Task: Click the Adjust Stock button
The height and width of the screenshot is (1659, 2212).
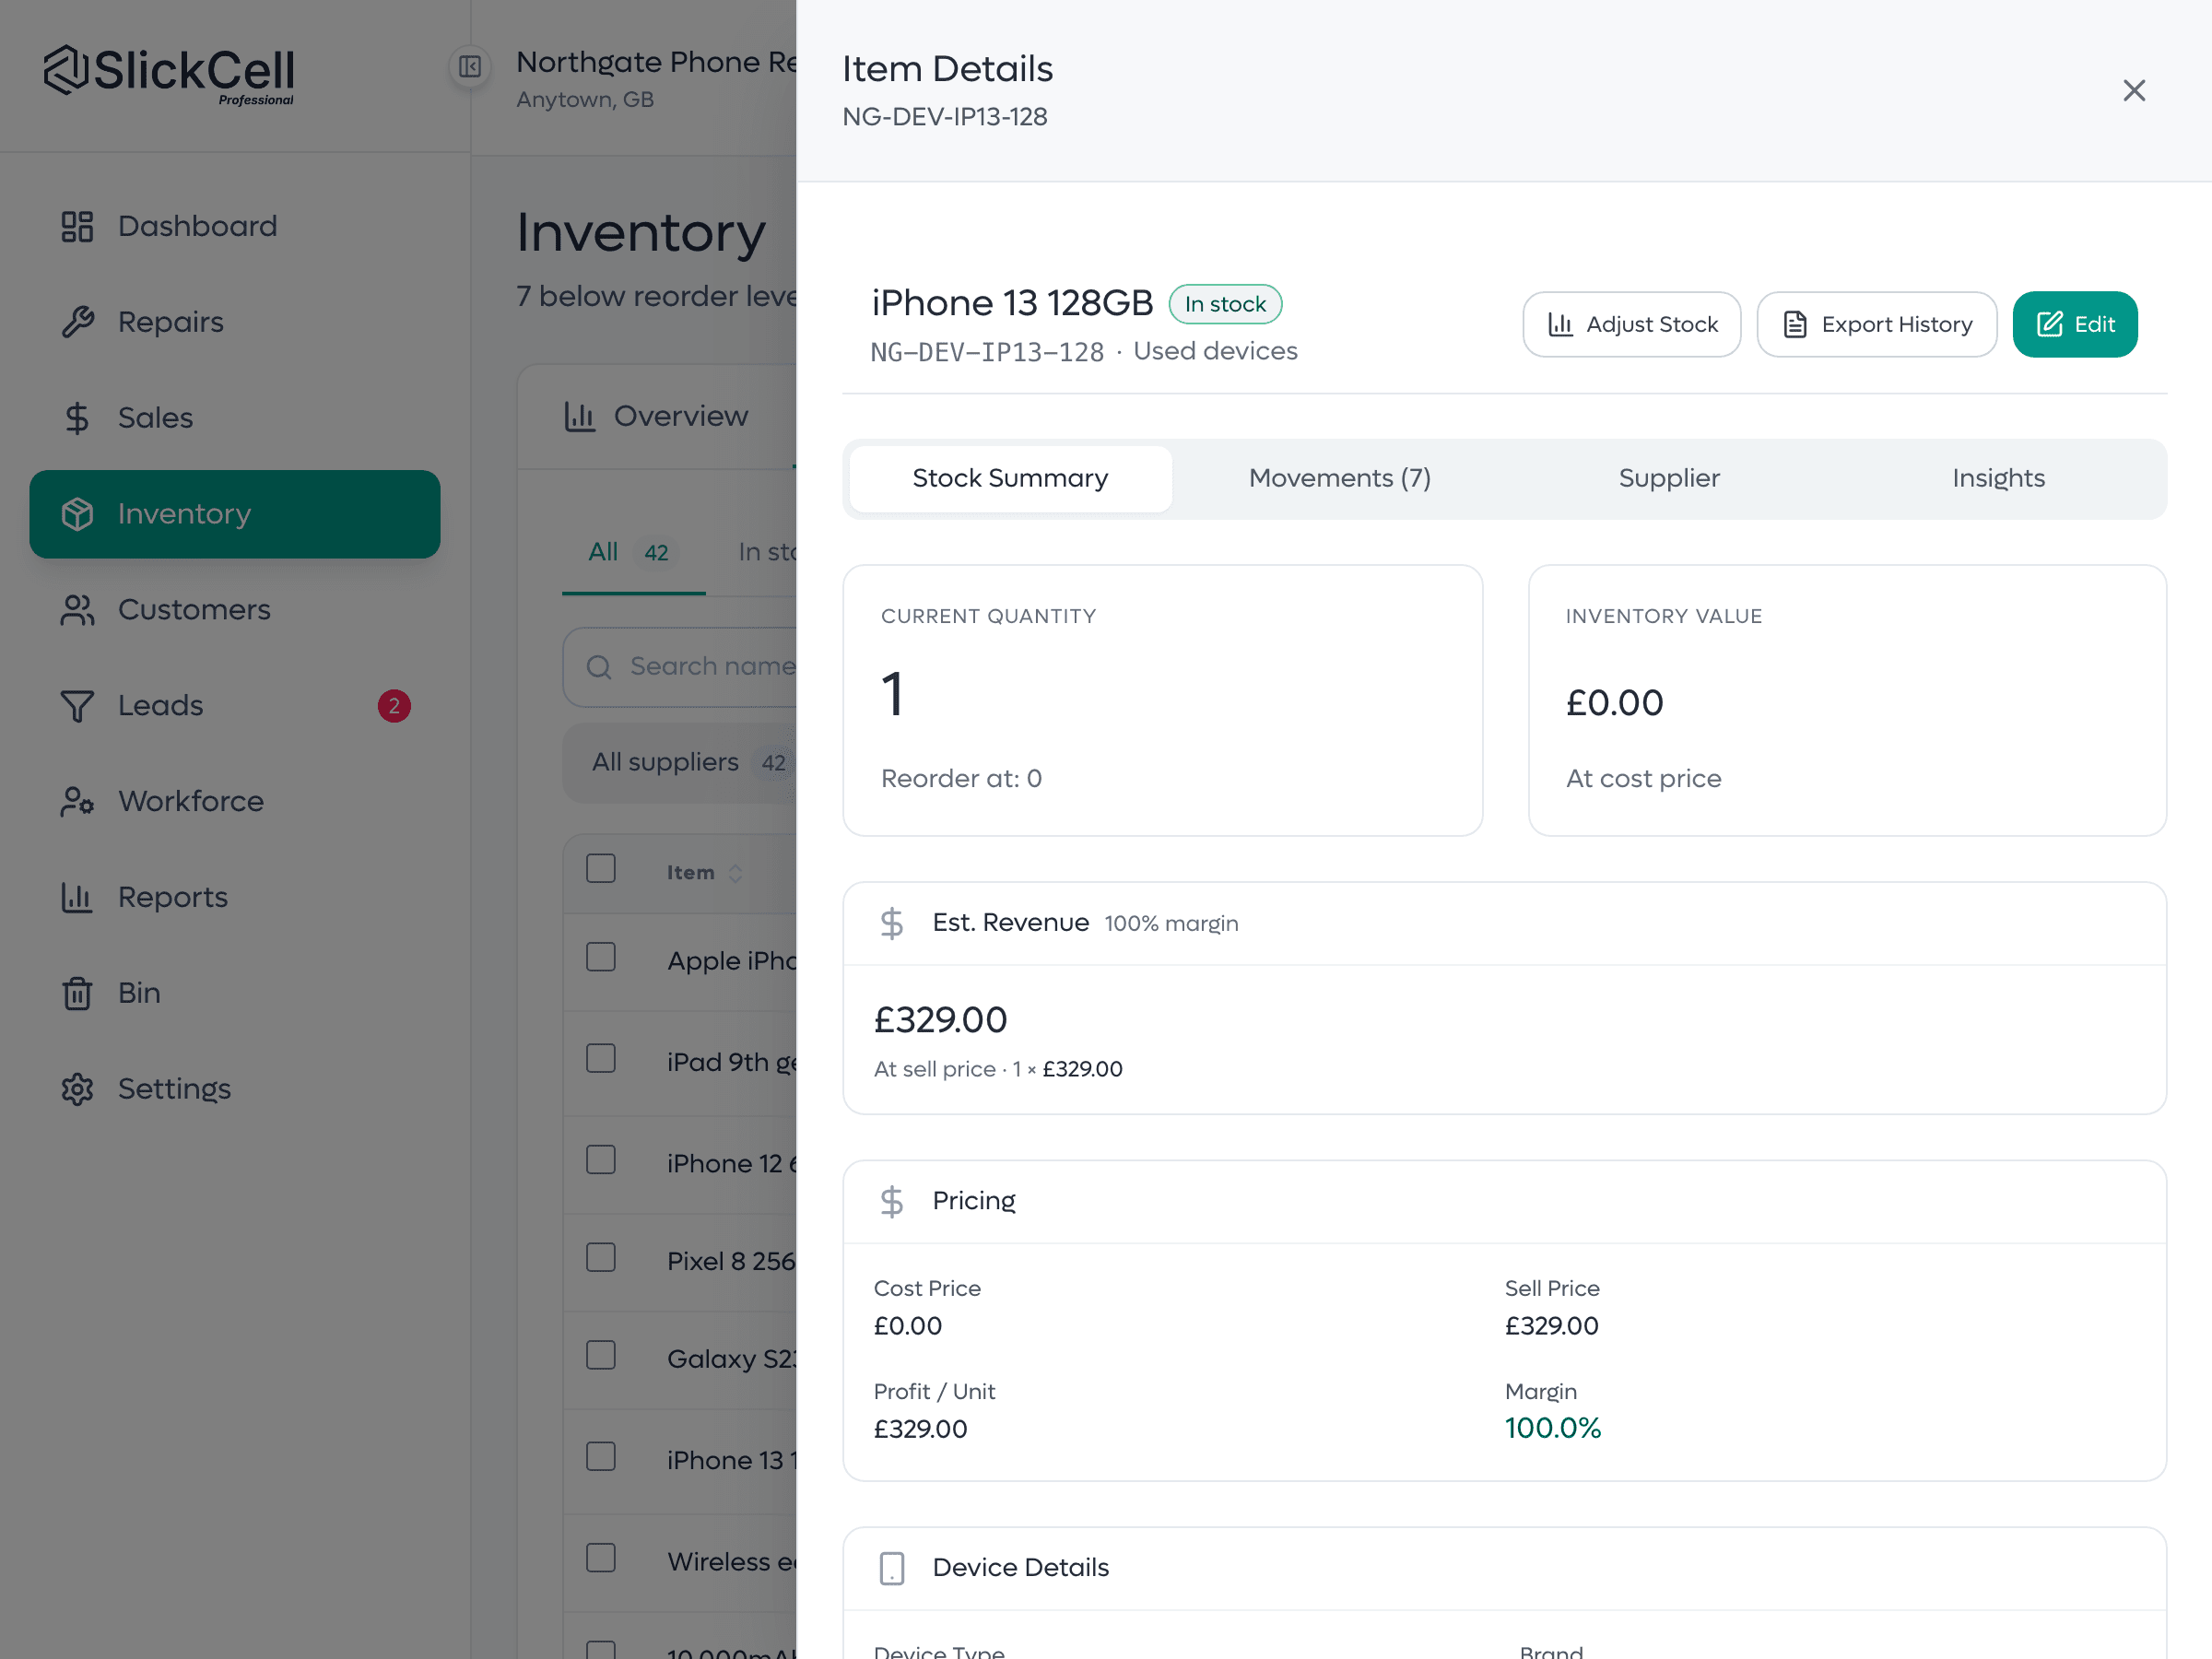Action: tap(1632, 325)
